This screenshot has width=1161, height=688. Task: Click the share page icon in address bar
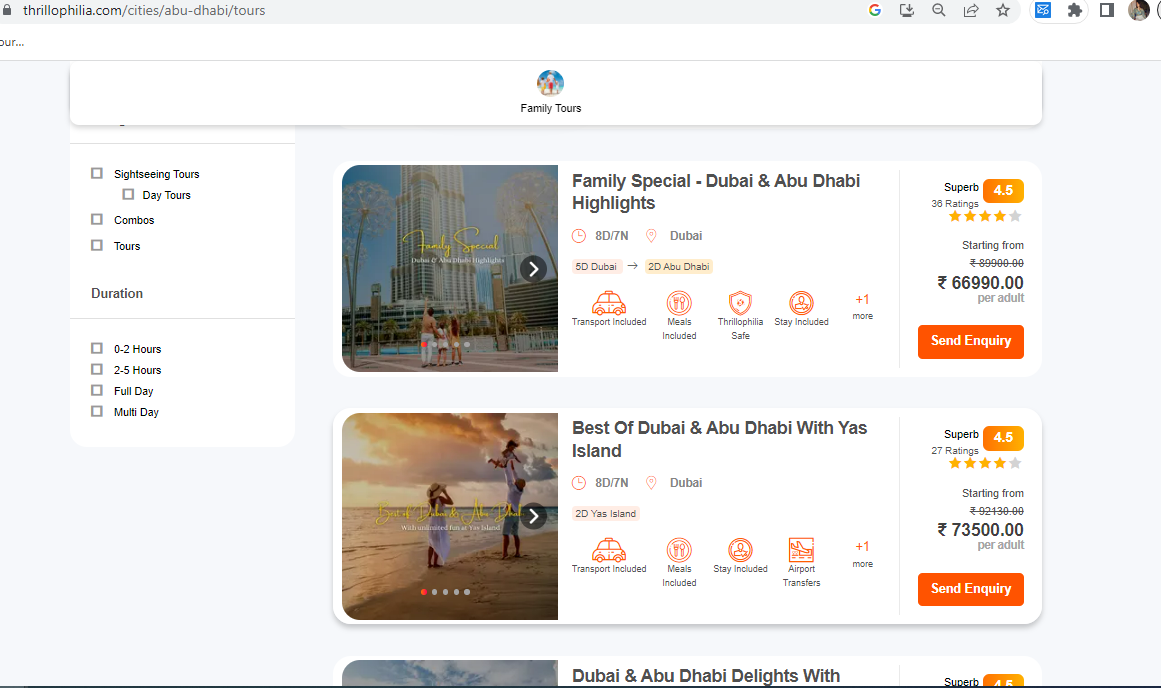(971, 10)
